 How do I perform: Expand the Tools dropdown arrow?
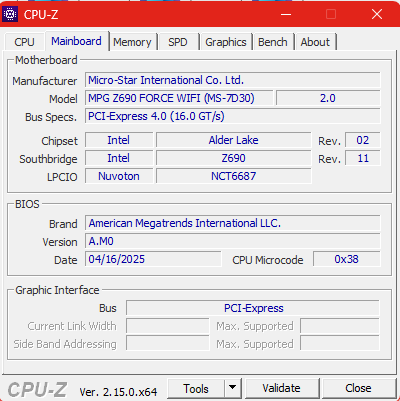click(x=233, y=388)
